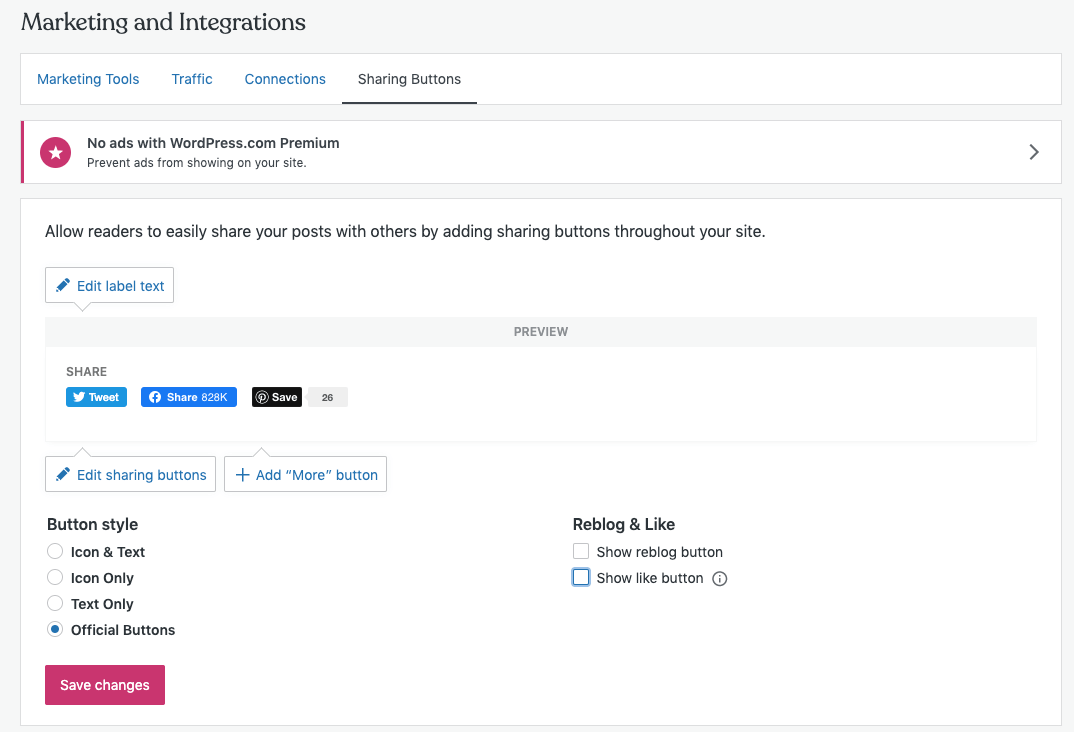Click Edit label text button
1074x732 pixels.
(110, 286)
